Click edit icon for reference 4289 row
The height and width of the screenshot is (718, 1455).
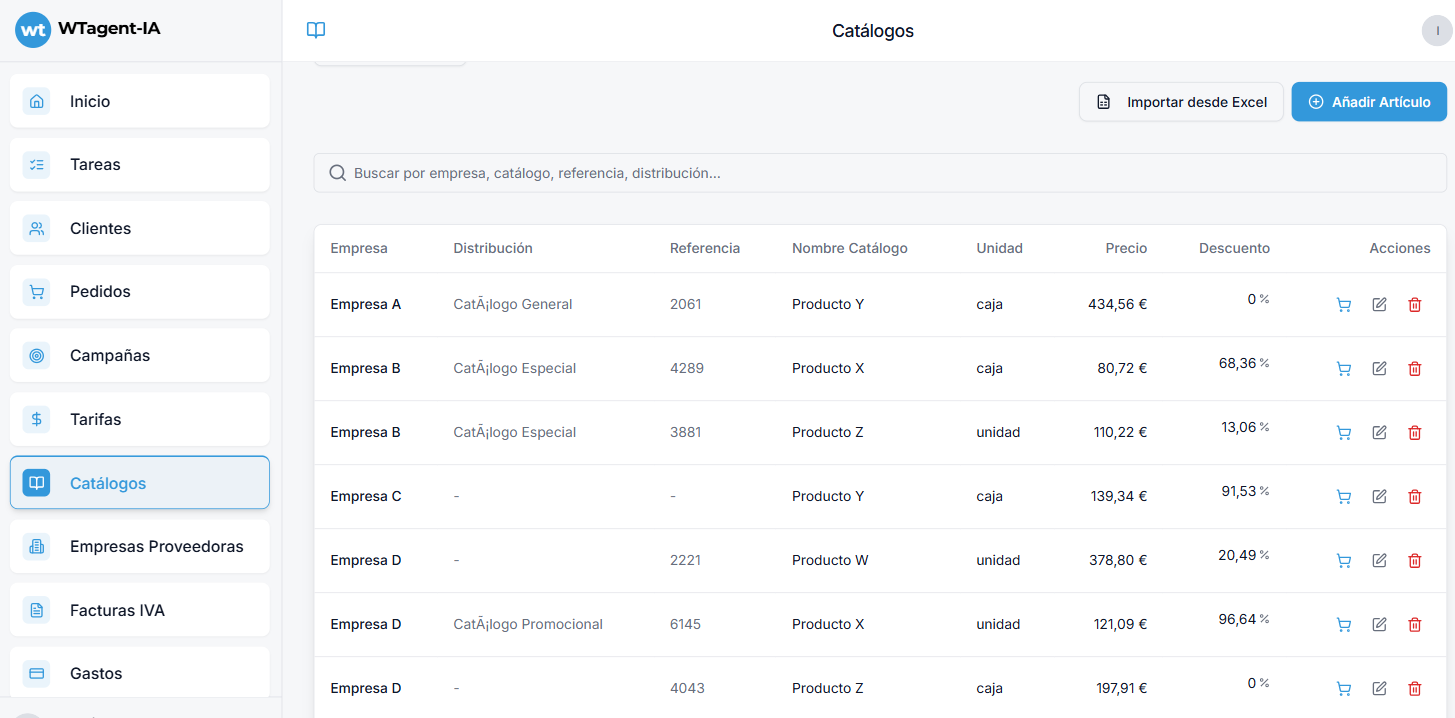[x=1379, y=369]
